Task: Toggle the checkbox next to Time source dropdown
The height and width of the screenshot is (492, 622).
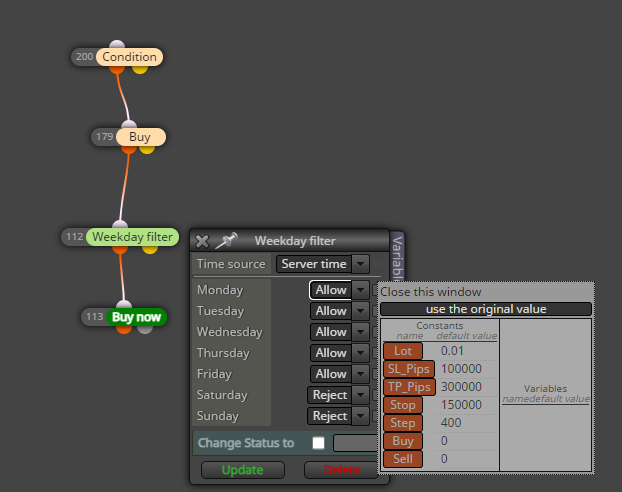Action: pyautogui.click(x=378, y=264)
